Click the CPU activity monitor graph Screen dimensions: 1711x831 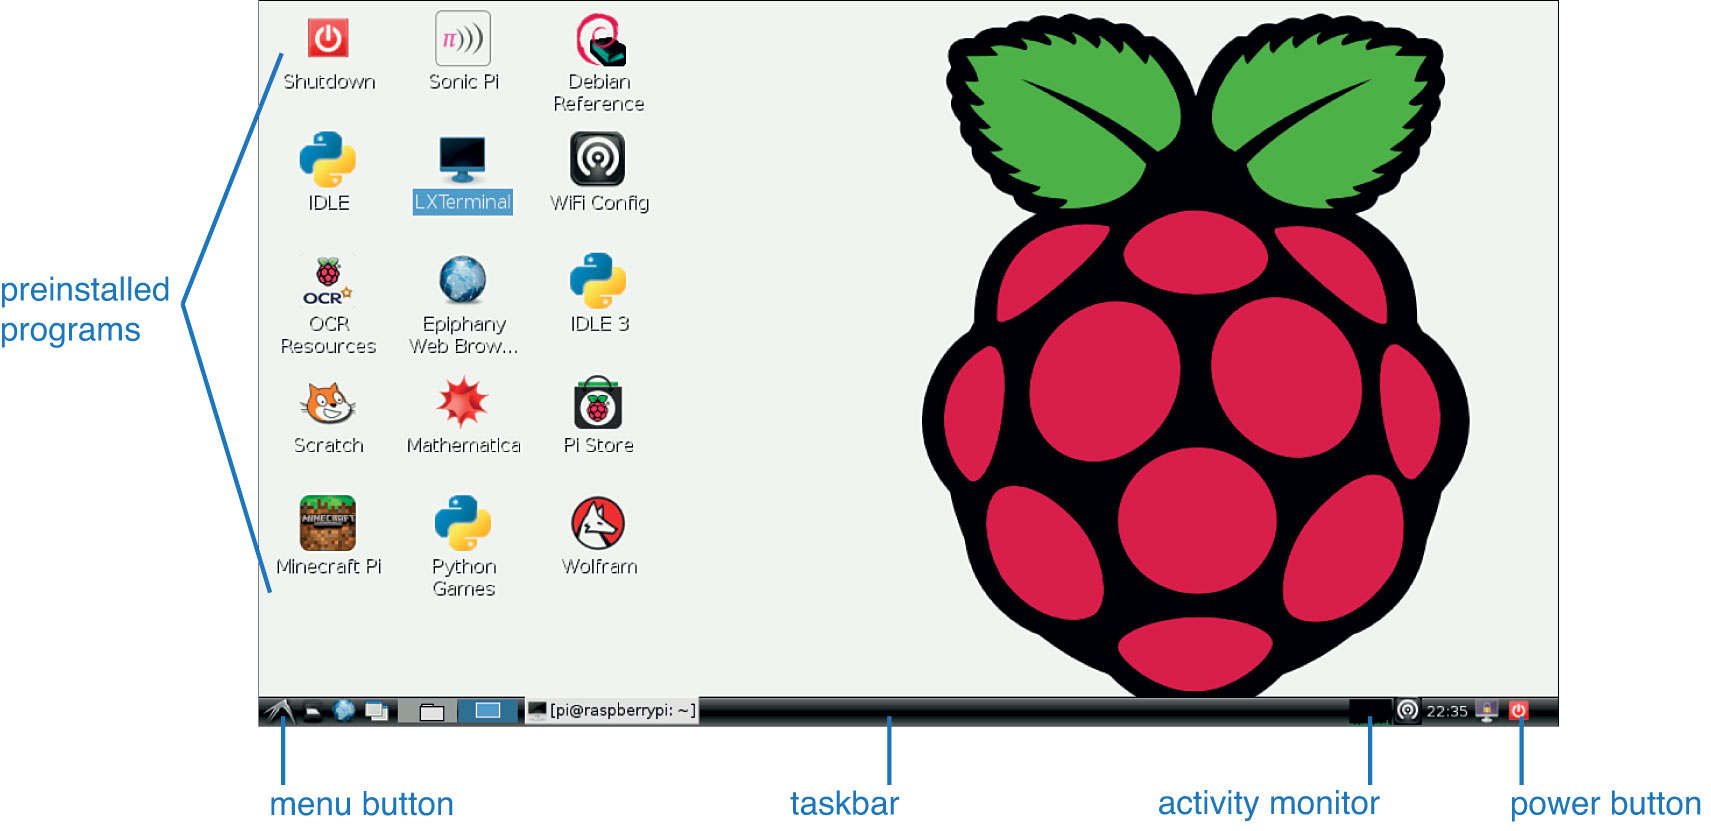click(x=1369, y=711)
